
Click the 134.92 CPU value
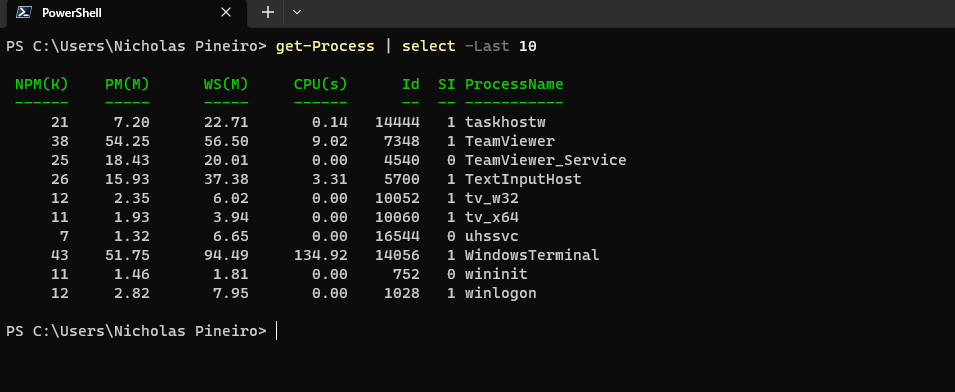click(320, 255)
